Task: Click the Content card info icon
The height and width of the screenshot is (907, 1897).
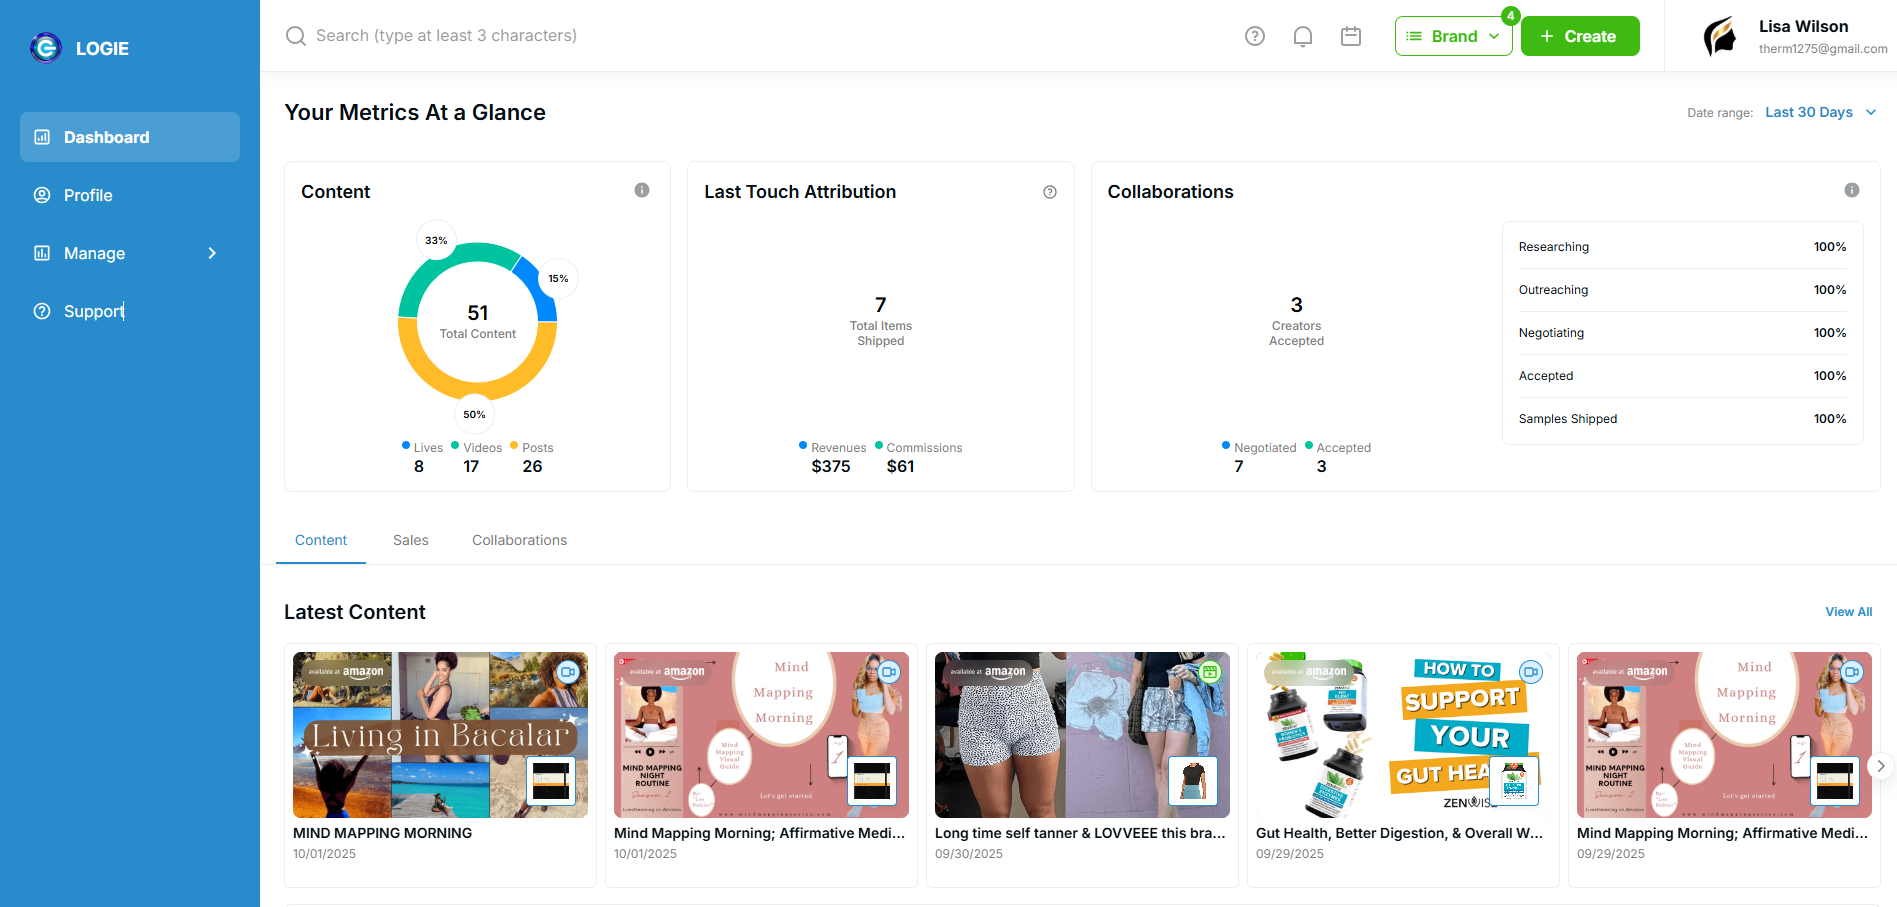Action: click(642, 190)
